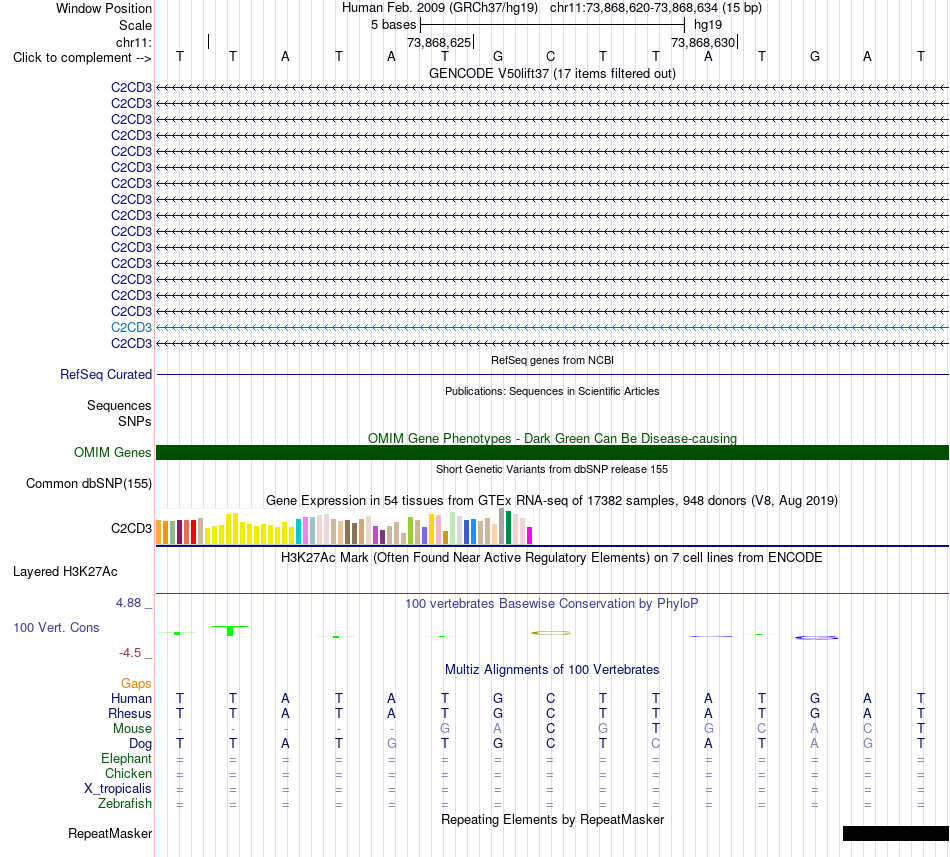
Task: Click the GTEx C2CD3 expression bar chart
Action: pos(344,526)
